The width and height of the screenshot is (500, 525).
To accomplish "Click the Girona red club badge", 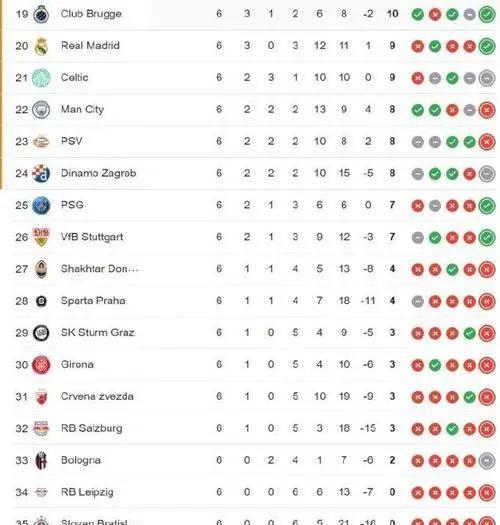I will point(41,365).
